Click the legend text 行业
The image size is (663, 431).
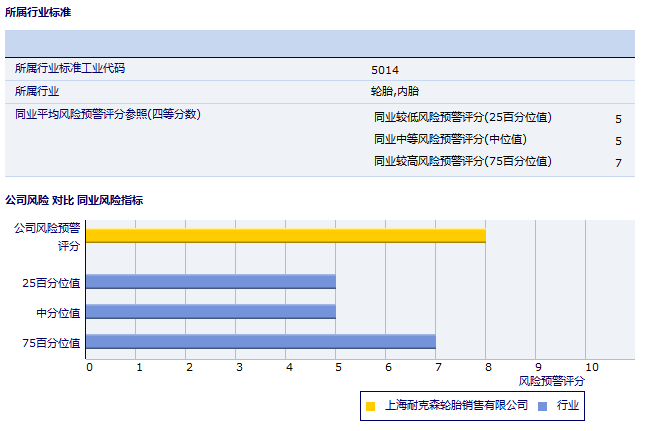click(568, 405)
